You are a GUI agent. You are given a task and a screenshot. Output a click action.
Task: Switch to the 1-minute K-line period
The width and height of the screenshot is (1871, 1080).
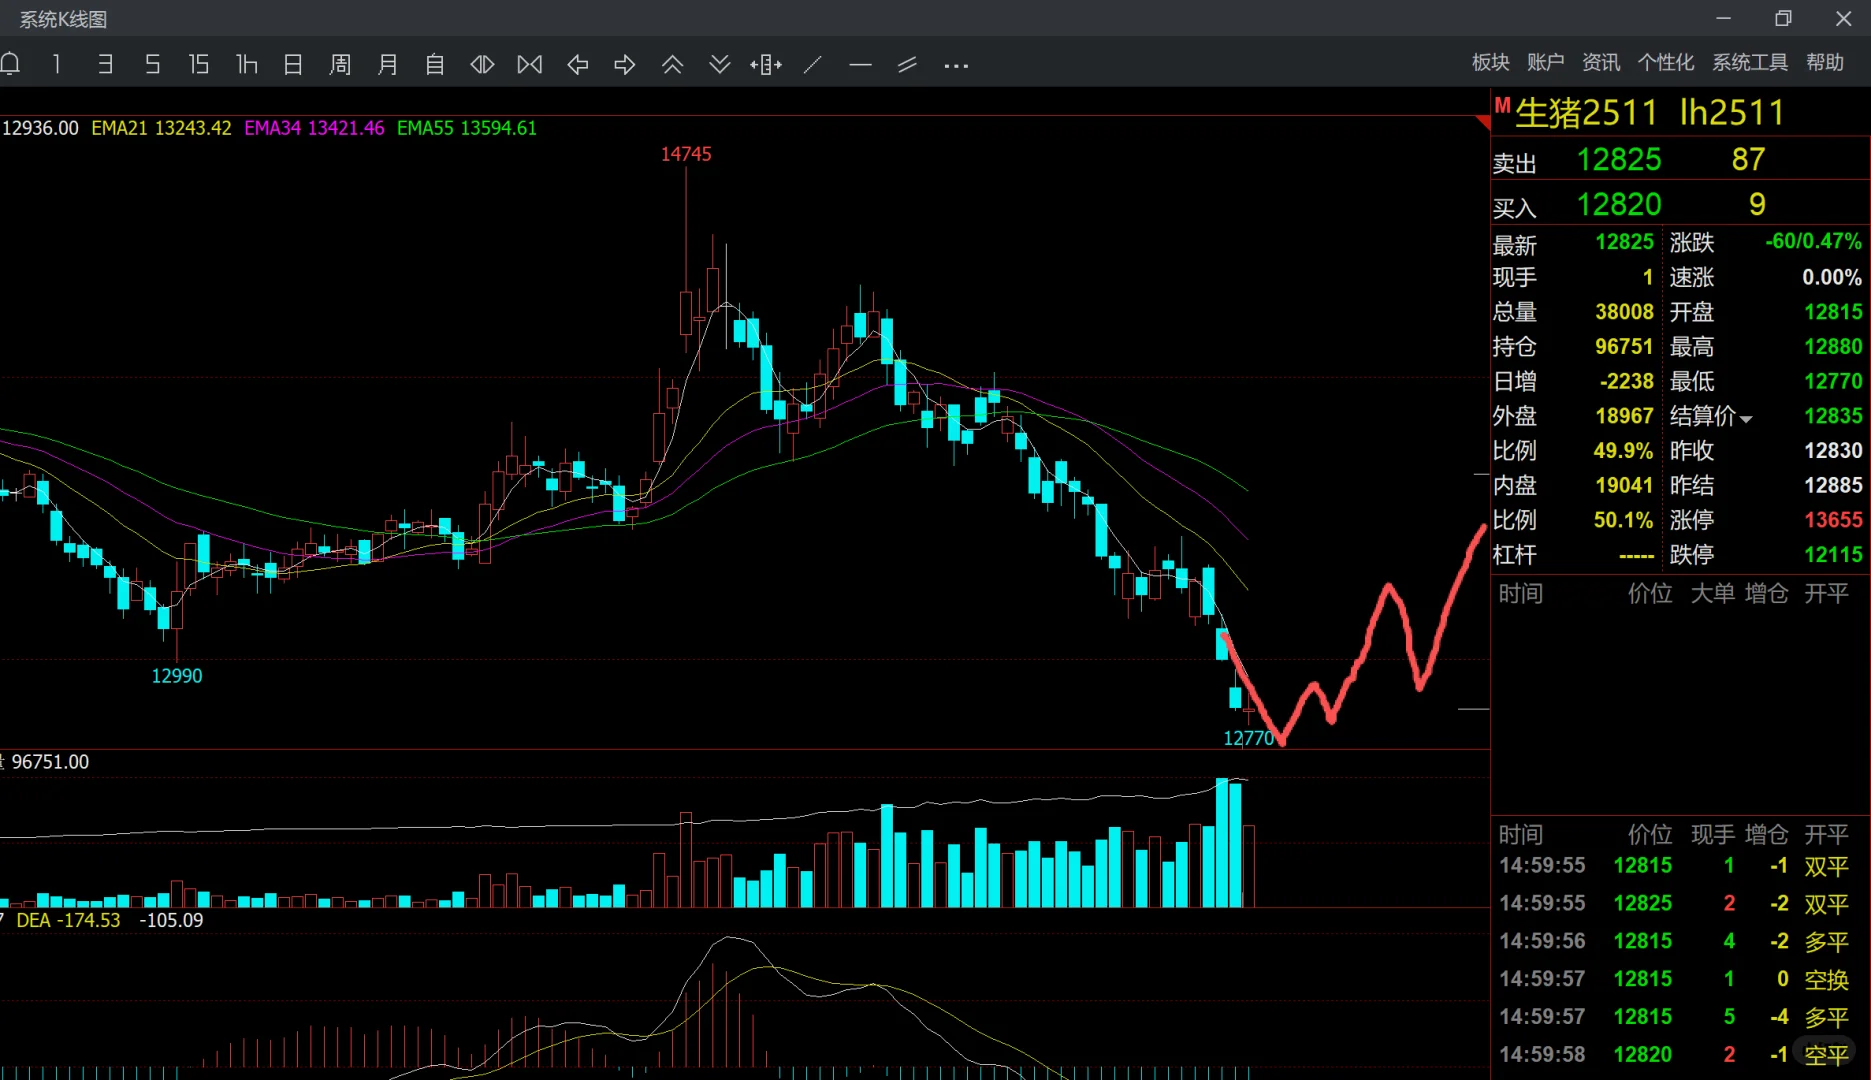pyautogui.click(x=57, y=65)
